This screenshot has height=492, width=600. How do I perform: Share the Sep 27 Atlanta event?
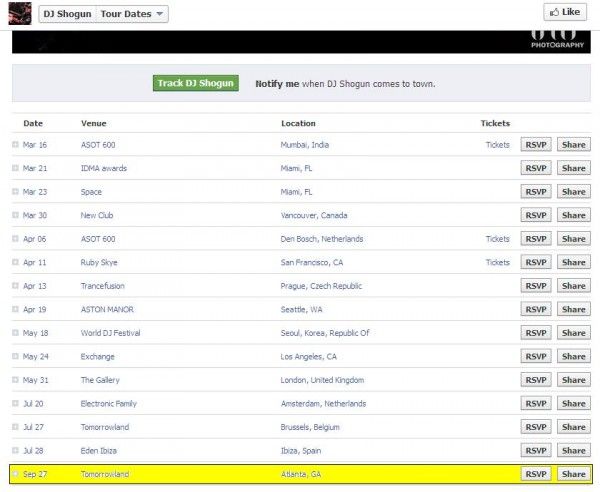pos(574,474)
